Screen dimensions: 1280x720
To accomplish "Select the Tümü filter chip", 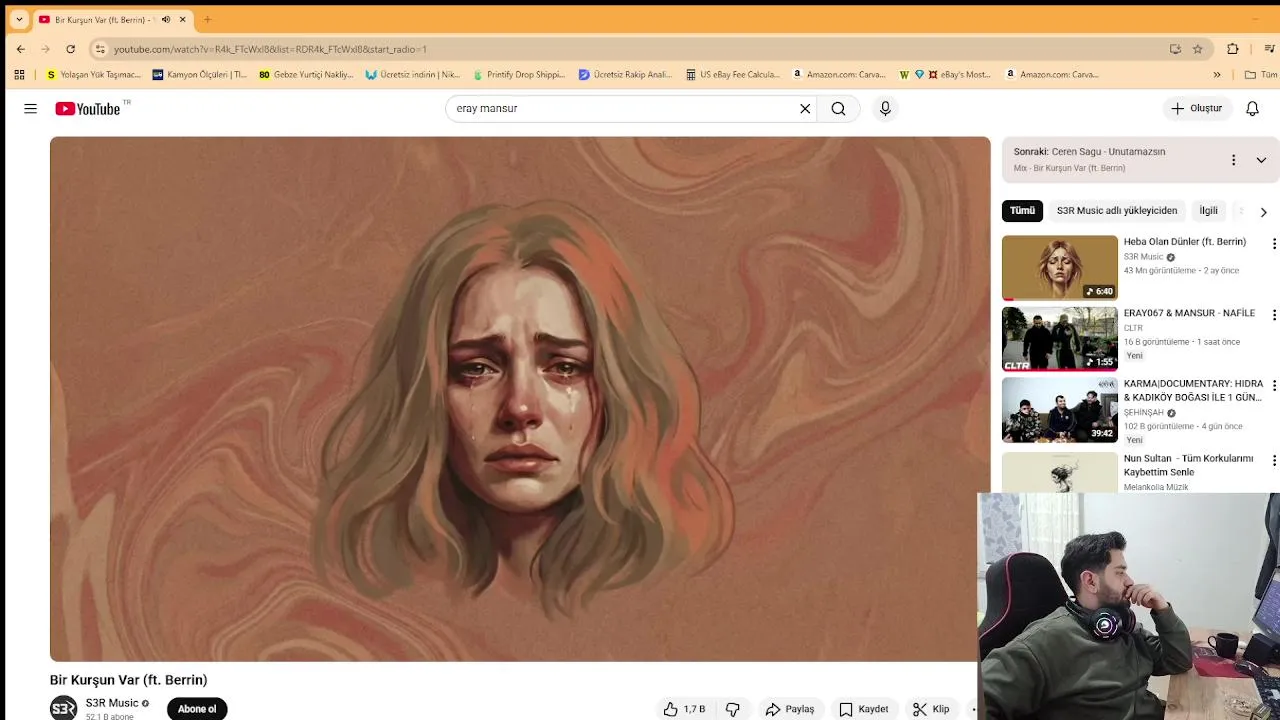I will tap(1022, 211).
